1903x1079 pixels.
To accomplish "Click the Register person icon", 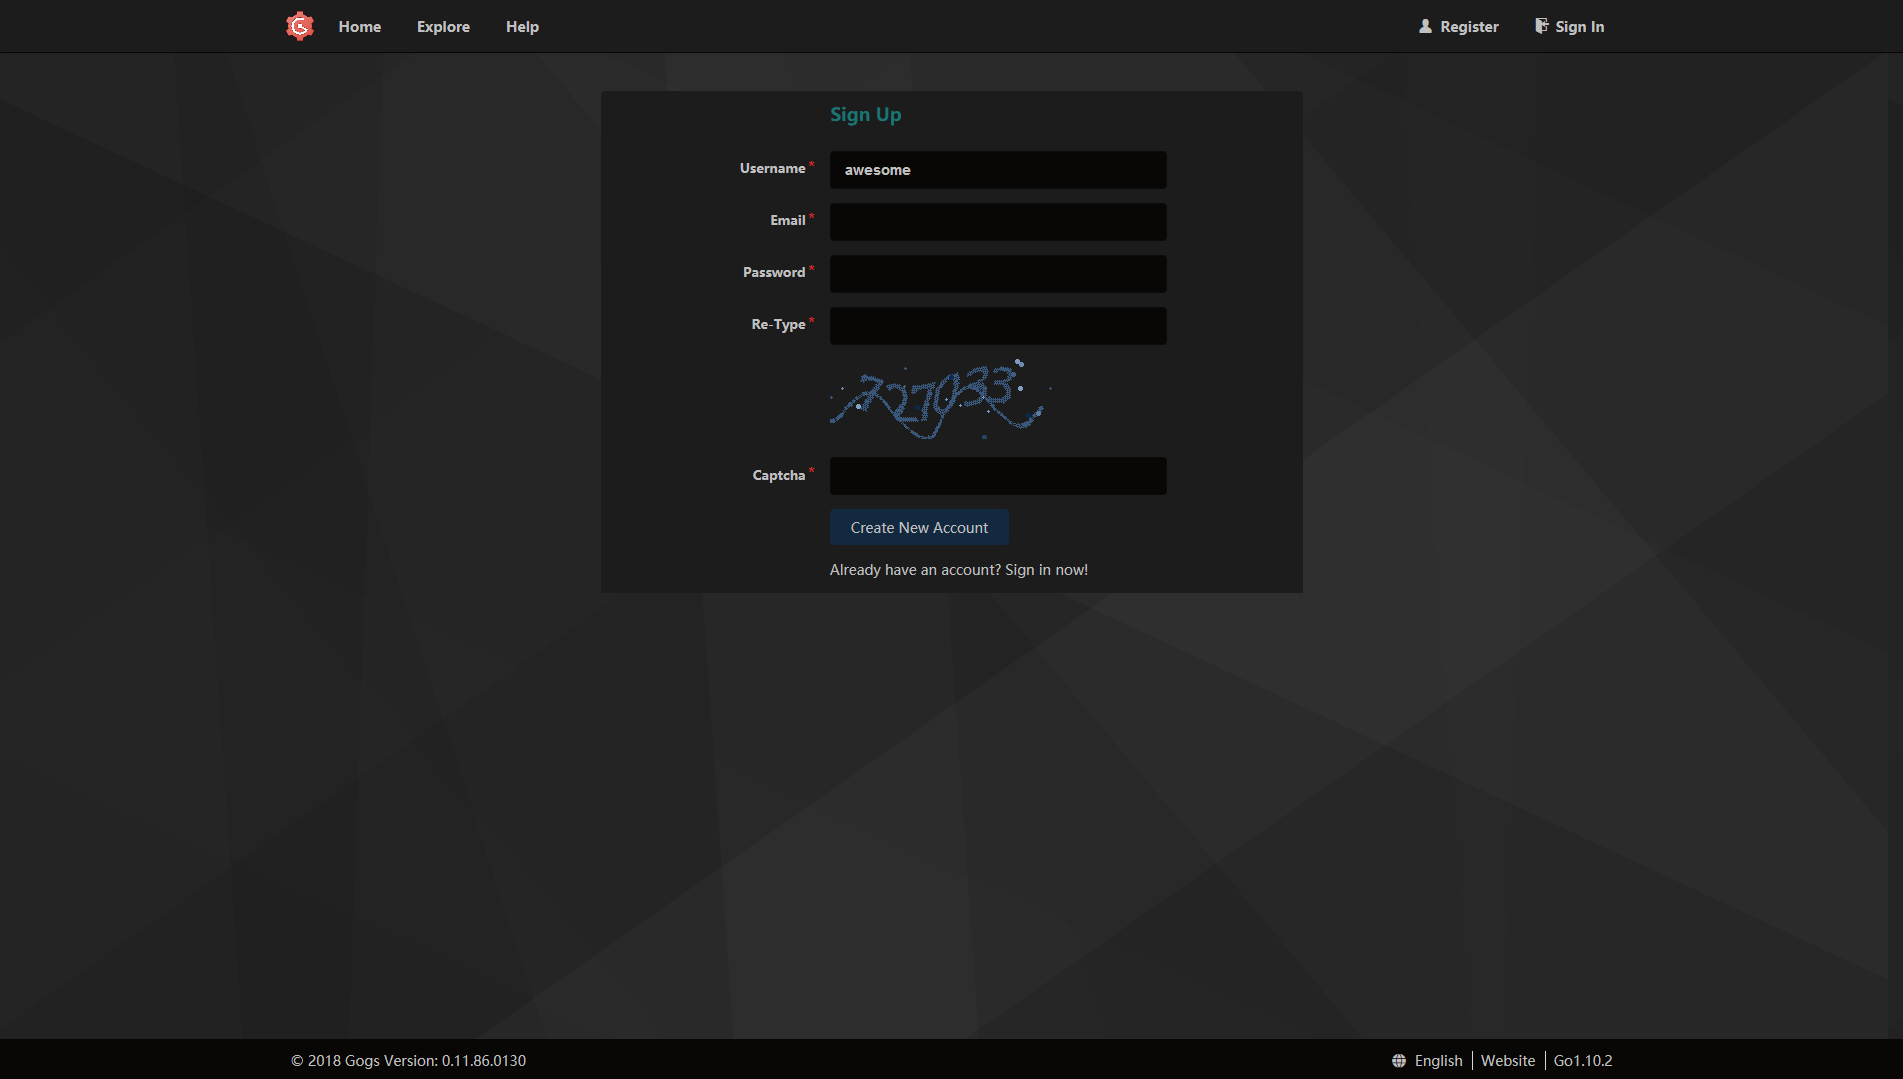I will click(1425, 26).
